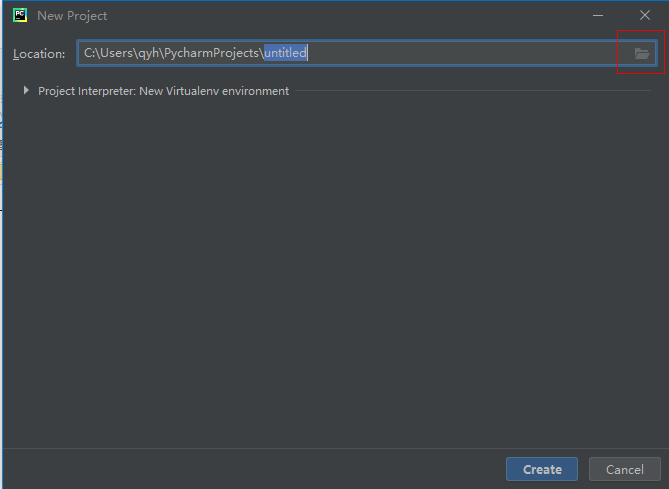Image resolution: width=669 pixels, height=489 pixels.
Task: Close the New Project dialog
Action: (645, 15)
